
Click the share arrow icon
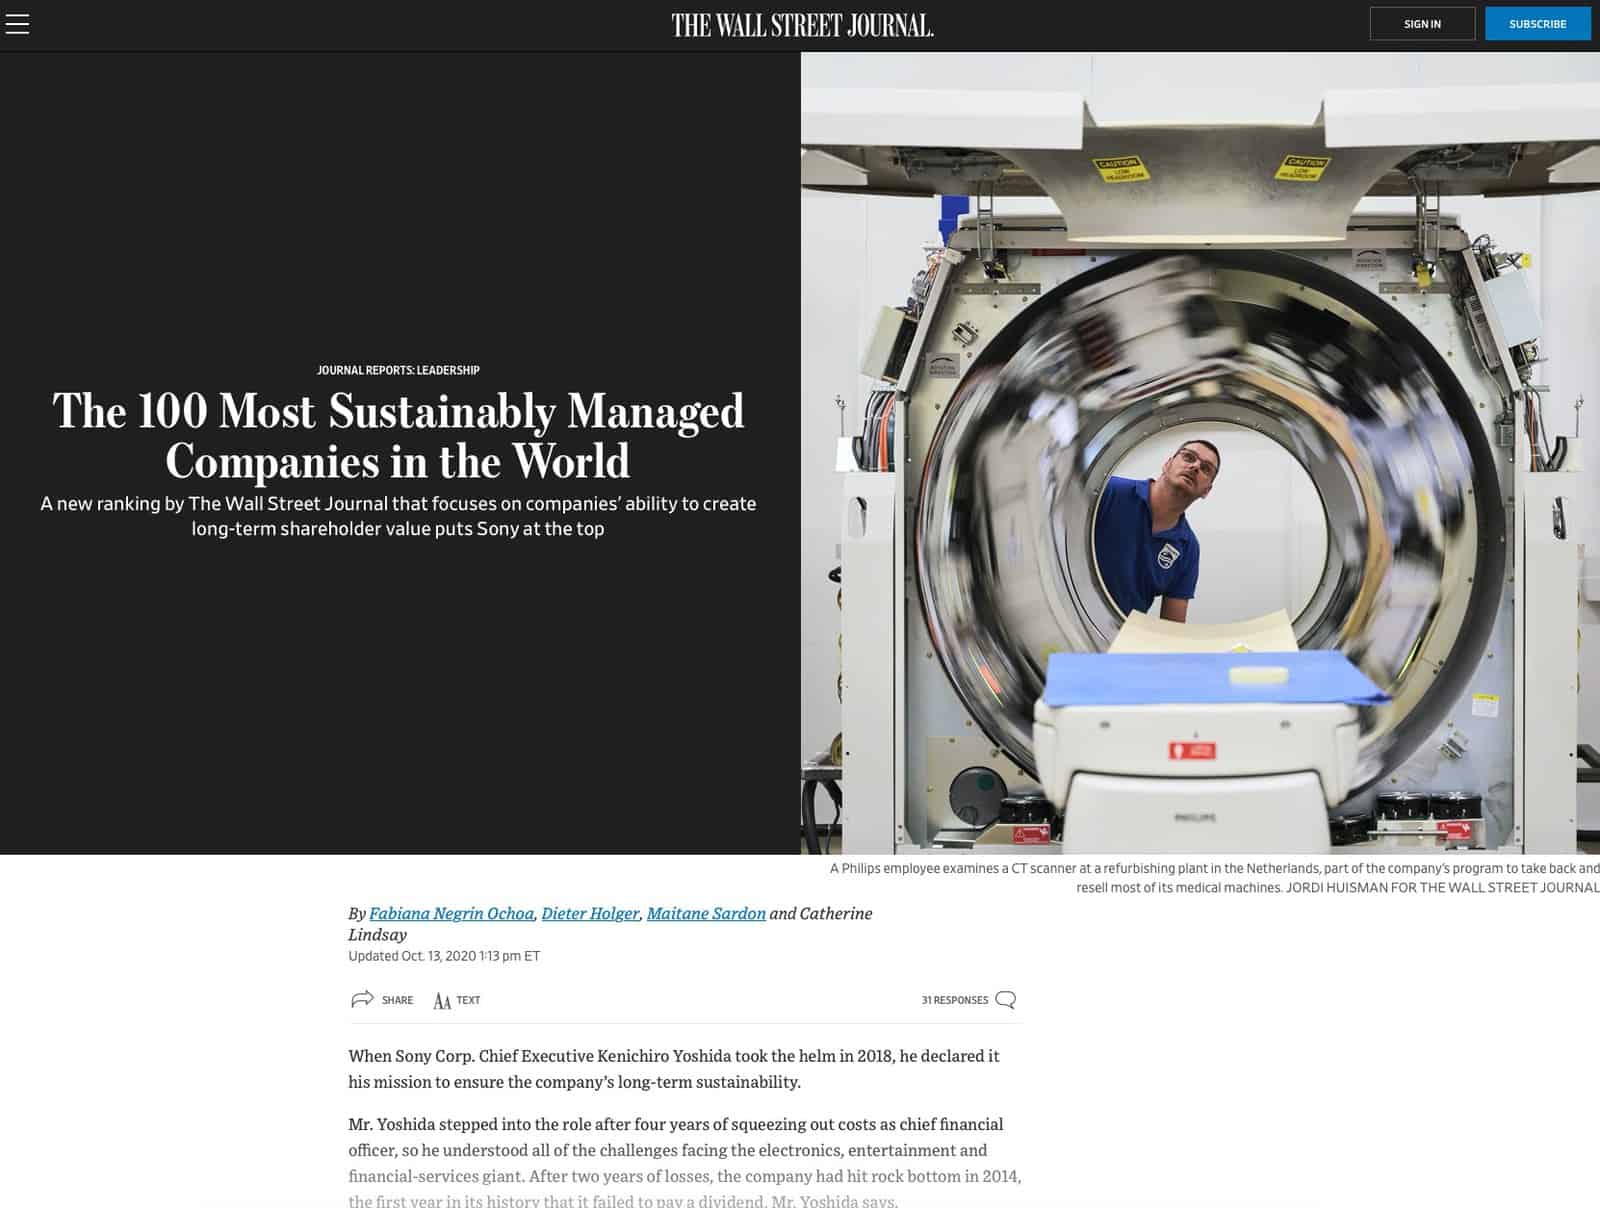coord(362,999)
